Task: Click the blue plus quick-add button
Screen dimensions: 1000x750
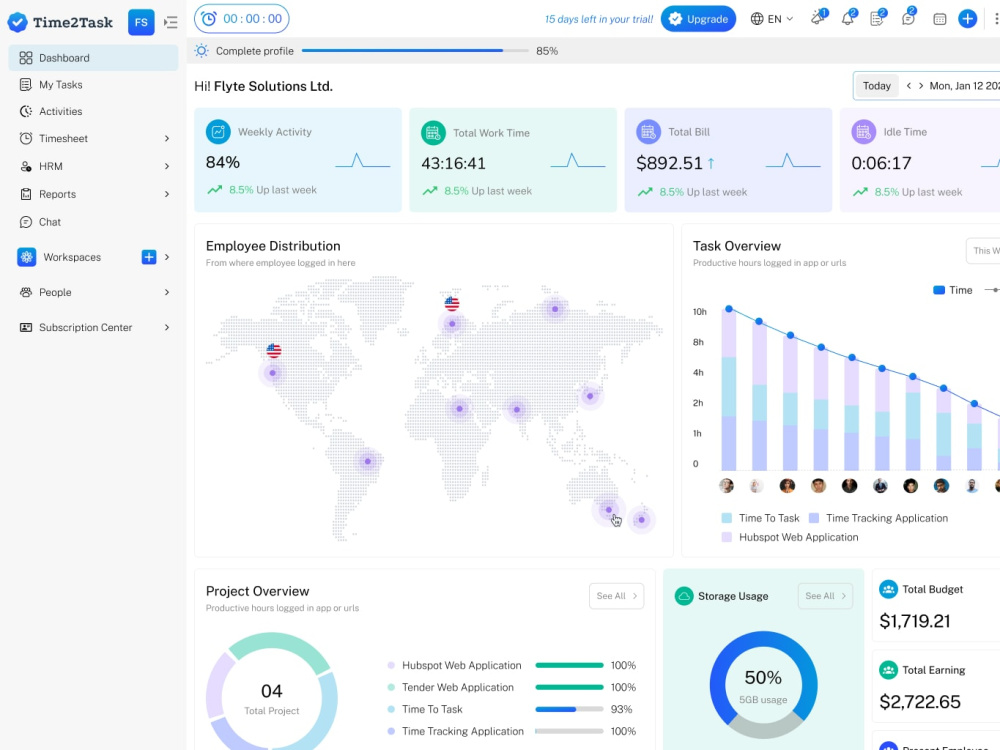Action: pyautogui.click(x=967, y=19)
